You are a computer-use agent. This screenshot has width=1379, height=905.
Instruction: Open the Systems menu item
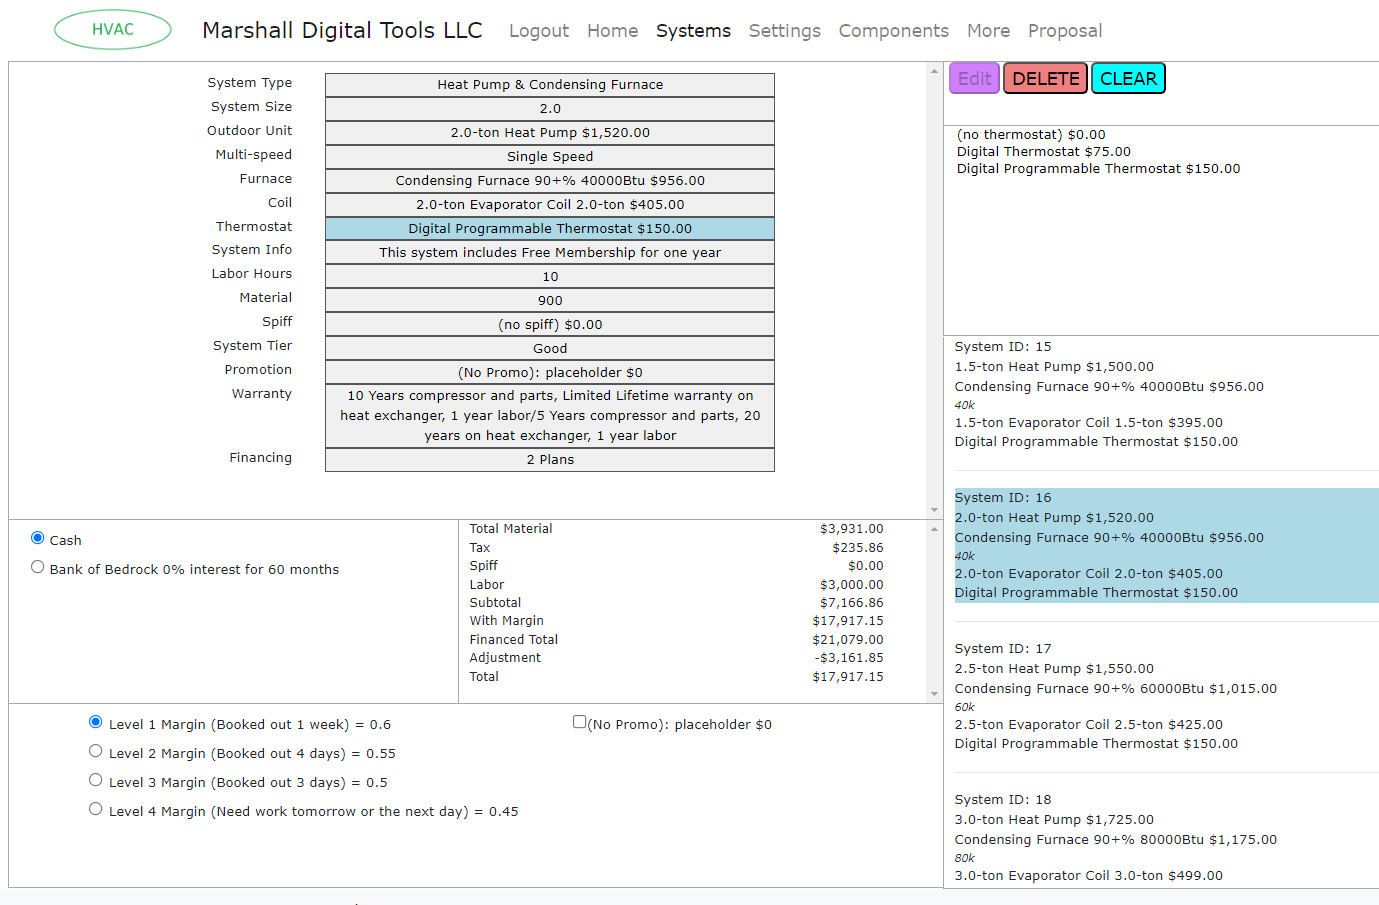point(693,31)
